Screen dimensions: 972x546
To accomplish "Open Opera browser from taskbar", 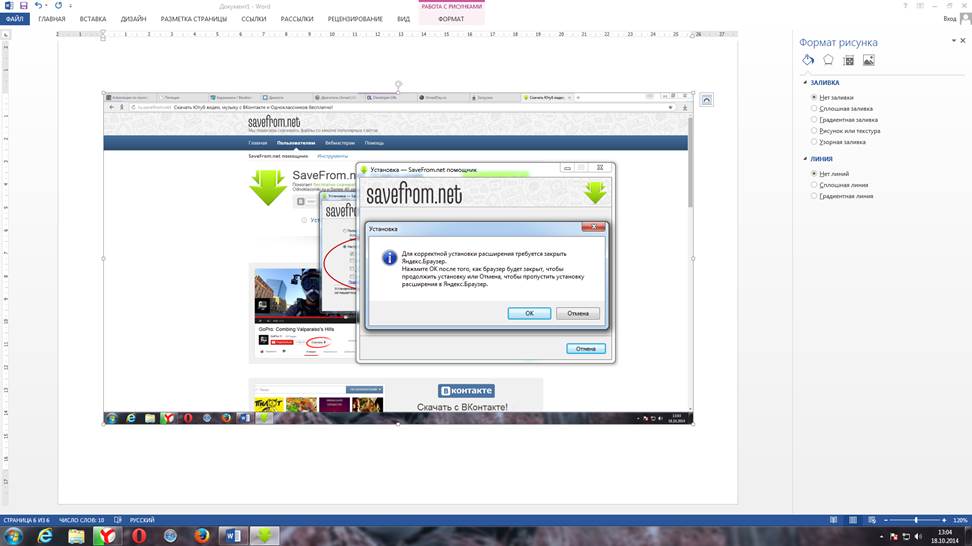I will pyautogui.click(x=139, y=536).
